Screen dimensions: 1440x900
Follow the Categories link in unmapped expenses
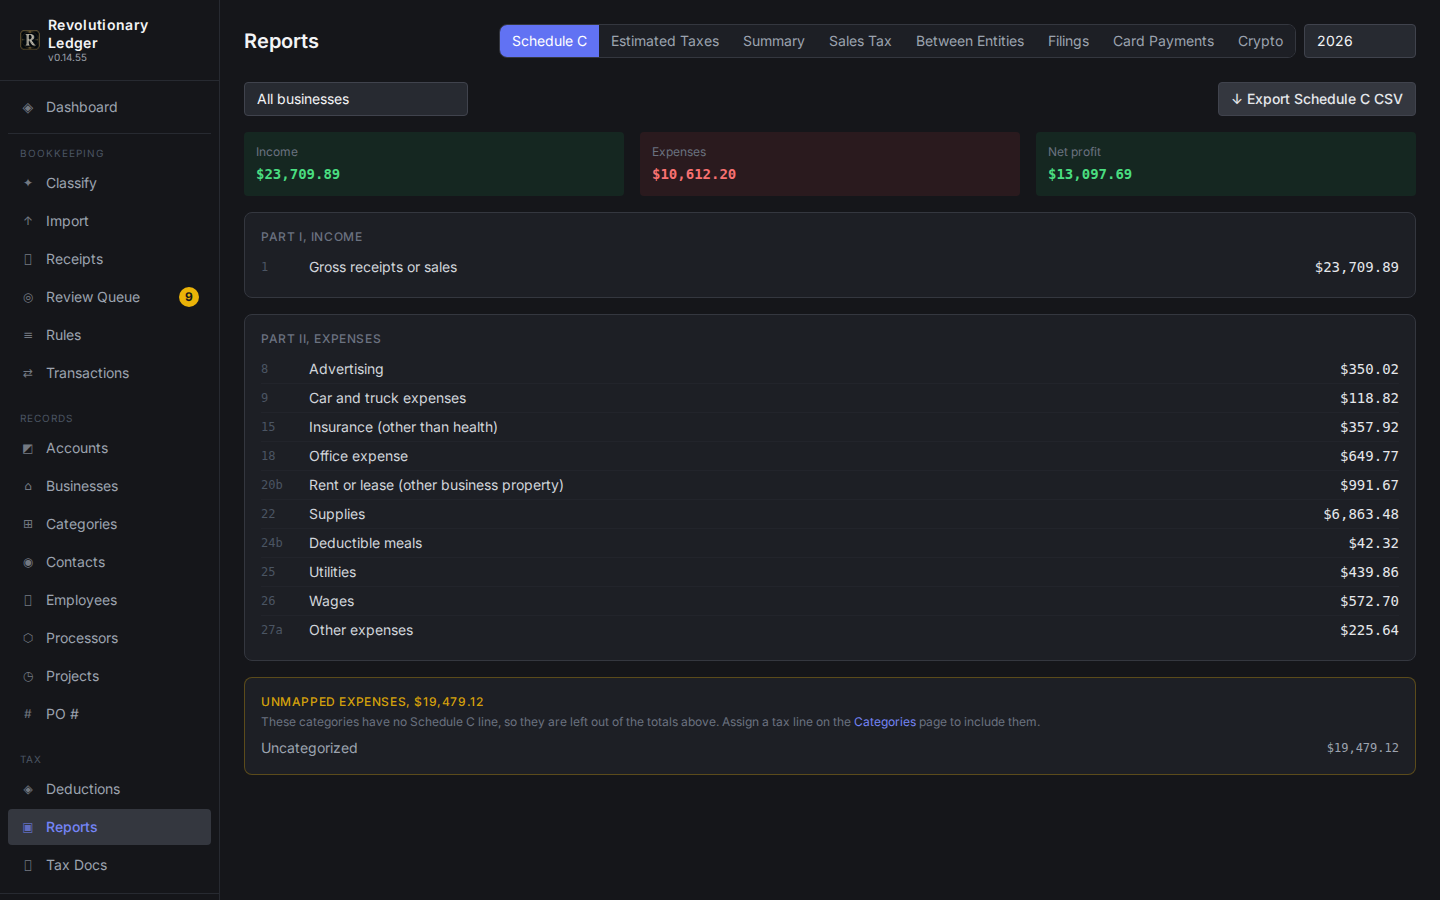(x=885, y=722)
